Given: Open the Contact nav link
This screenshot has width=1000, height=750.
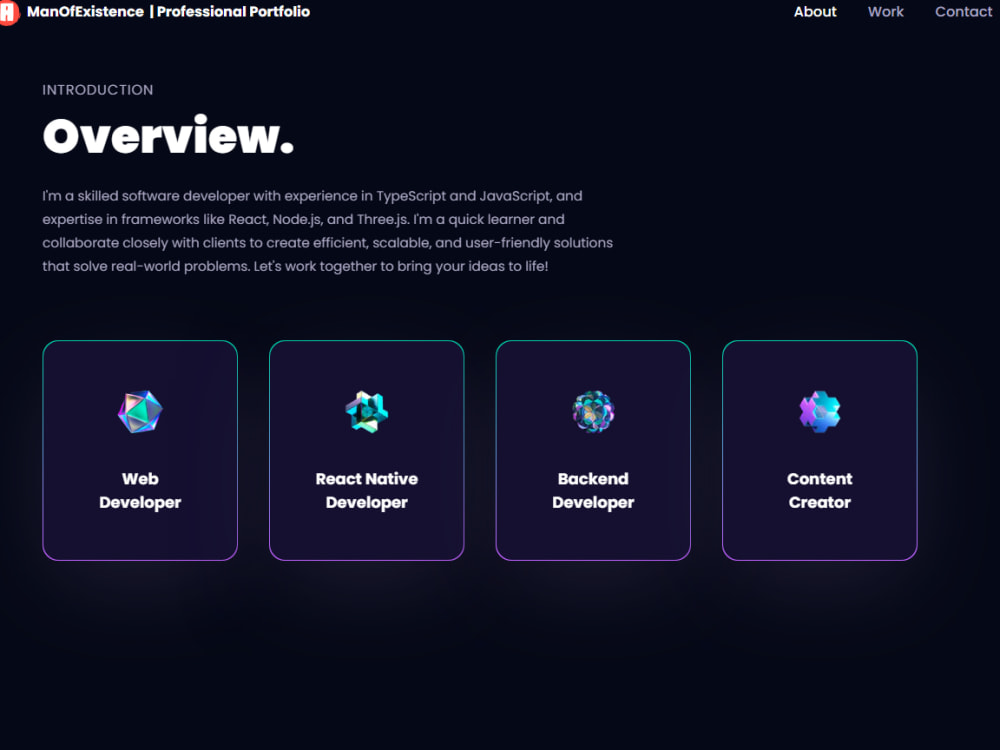Looking at the screenshot, I should point(963,12).
